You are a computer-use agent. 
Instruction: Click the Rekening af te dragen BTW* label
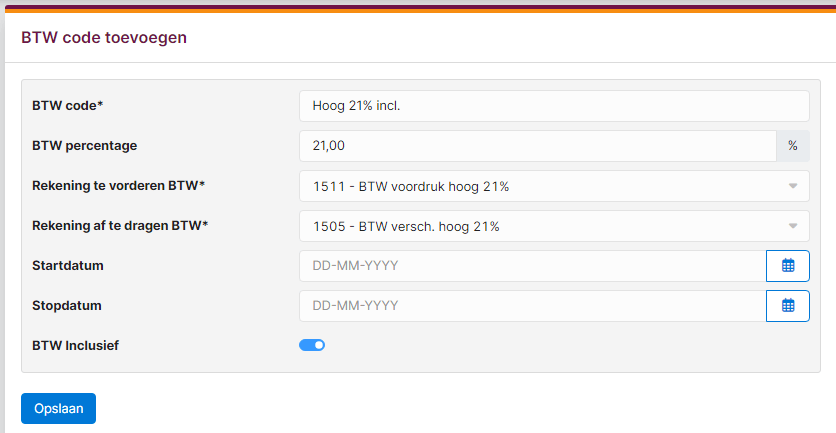click(120, 226)
